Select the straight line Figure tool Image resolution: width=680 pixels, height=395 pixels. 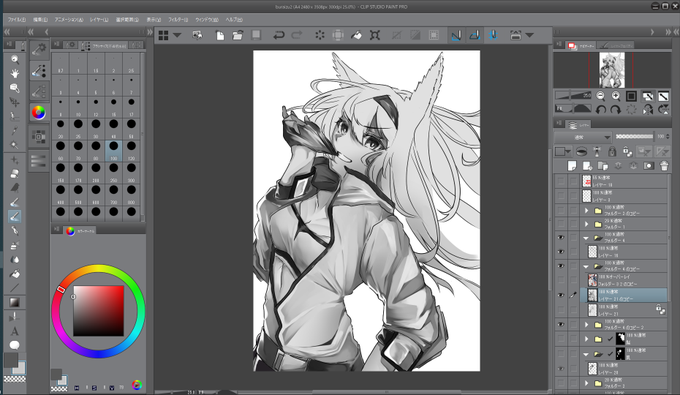click(15, 288)
